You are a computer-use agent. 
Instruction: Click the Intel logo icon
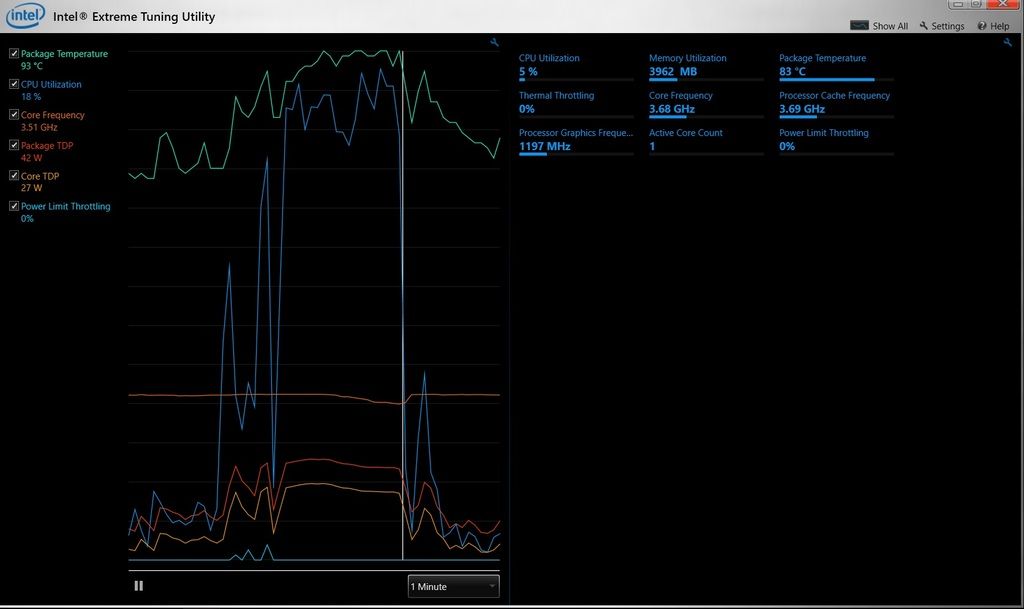point(25,16)
